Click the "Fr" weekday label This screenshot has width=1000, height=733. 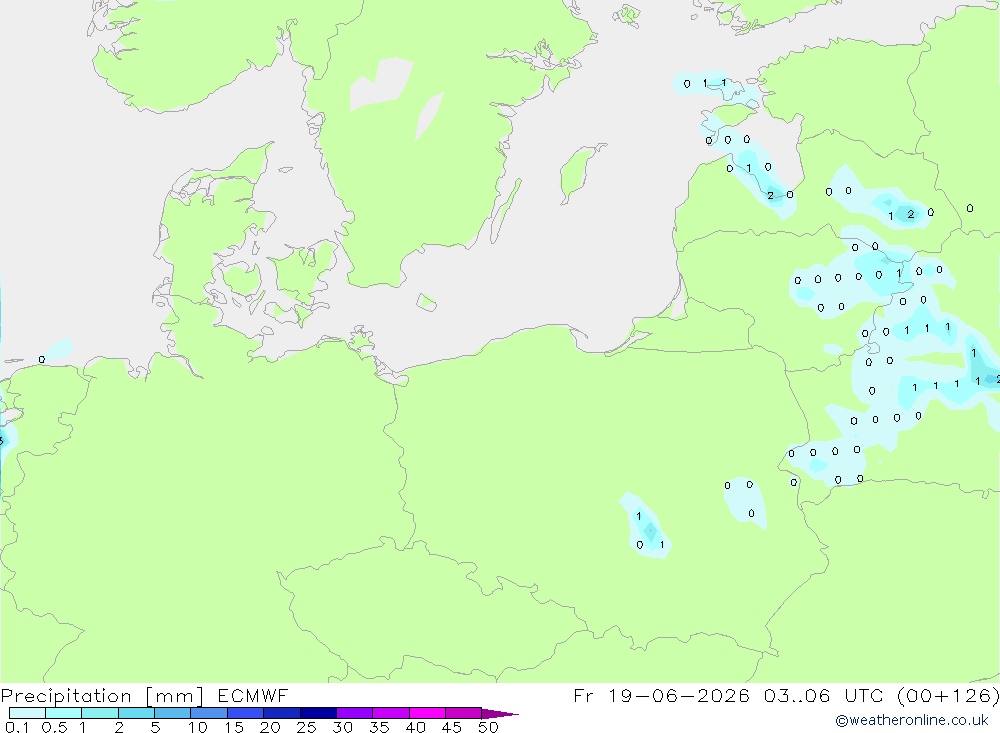(x=583, y=695)
